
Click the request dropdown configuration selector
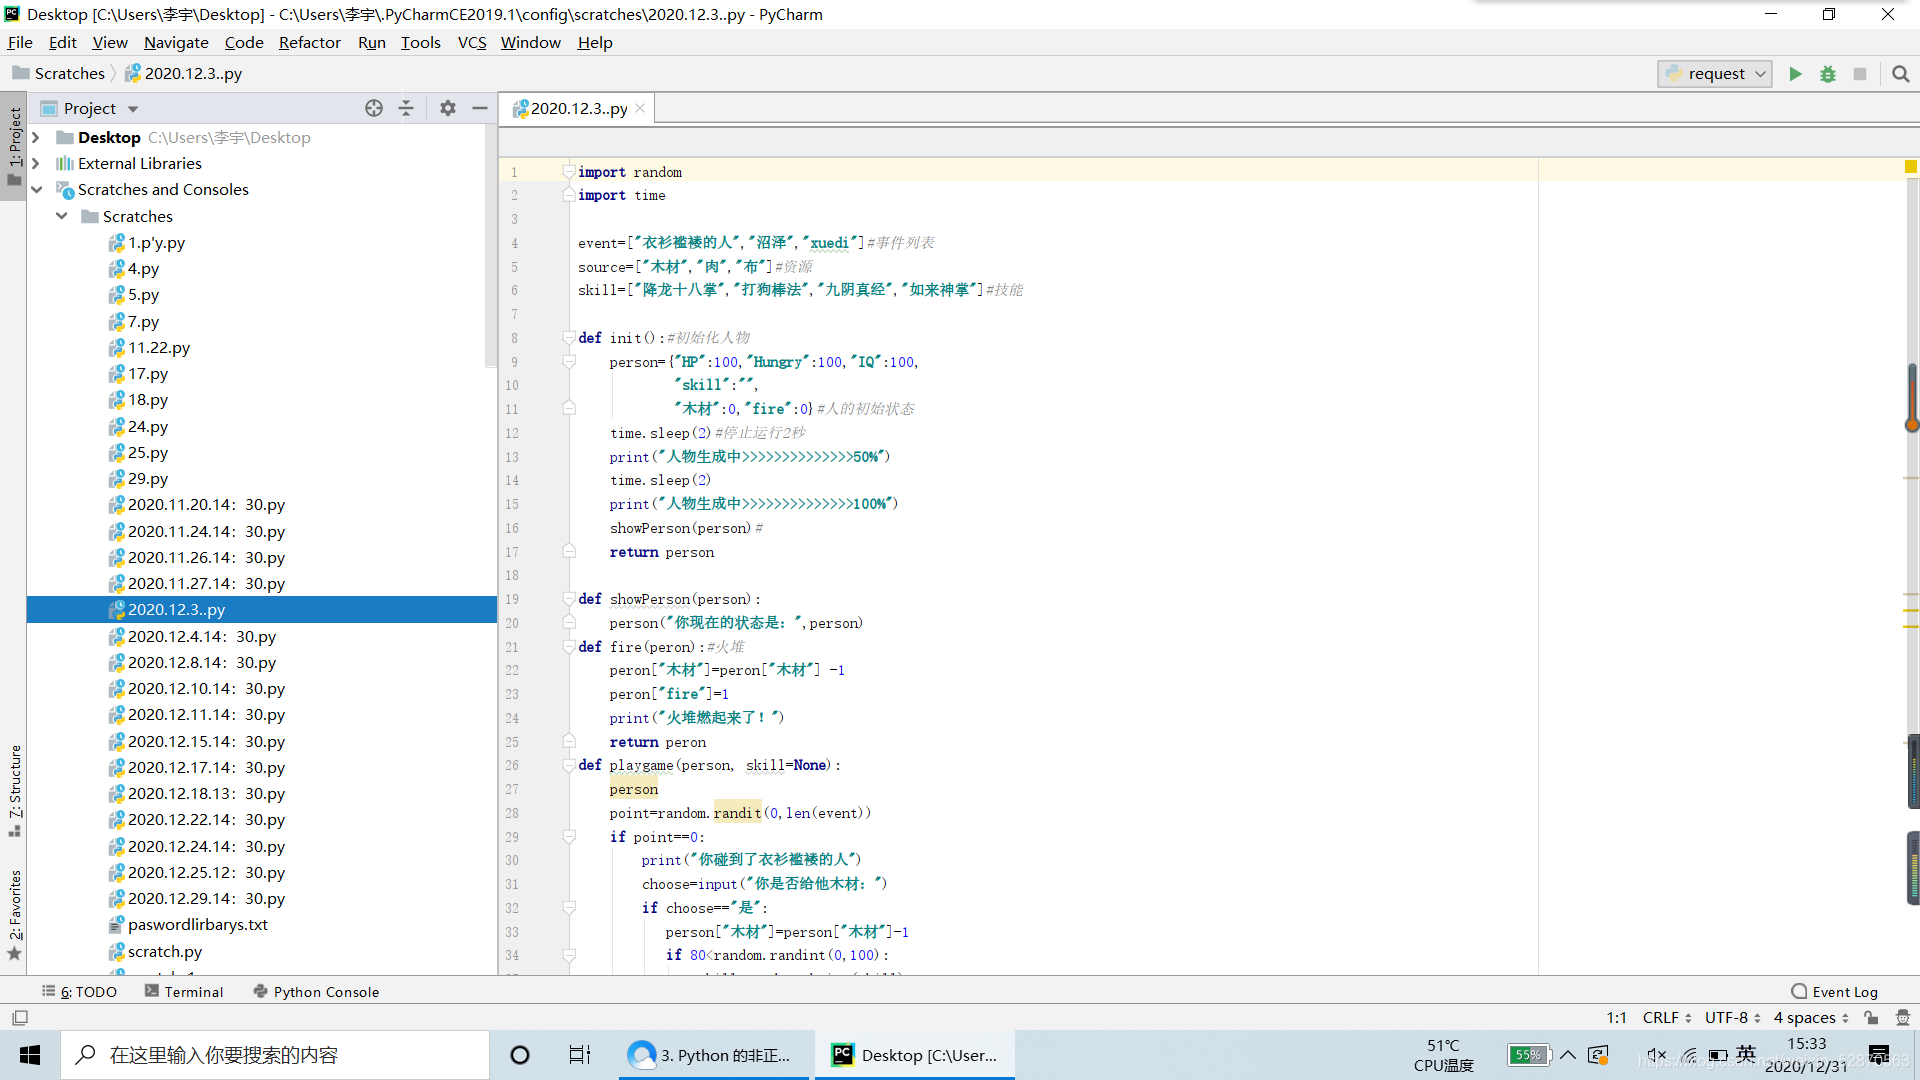click(1714, 73)
